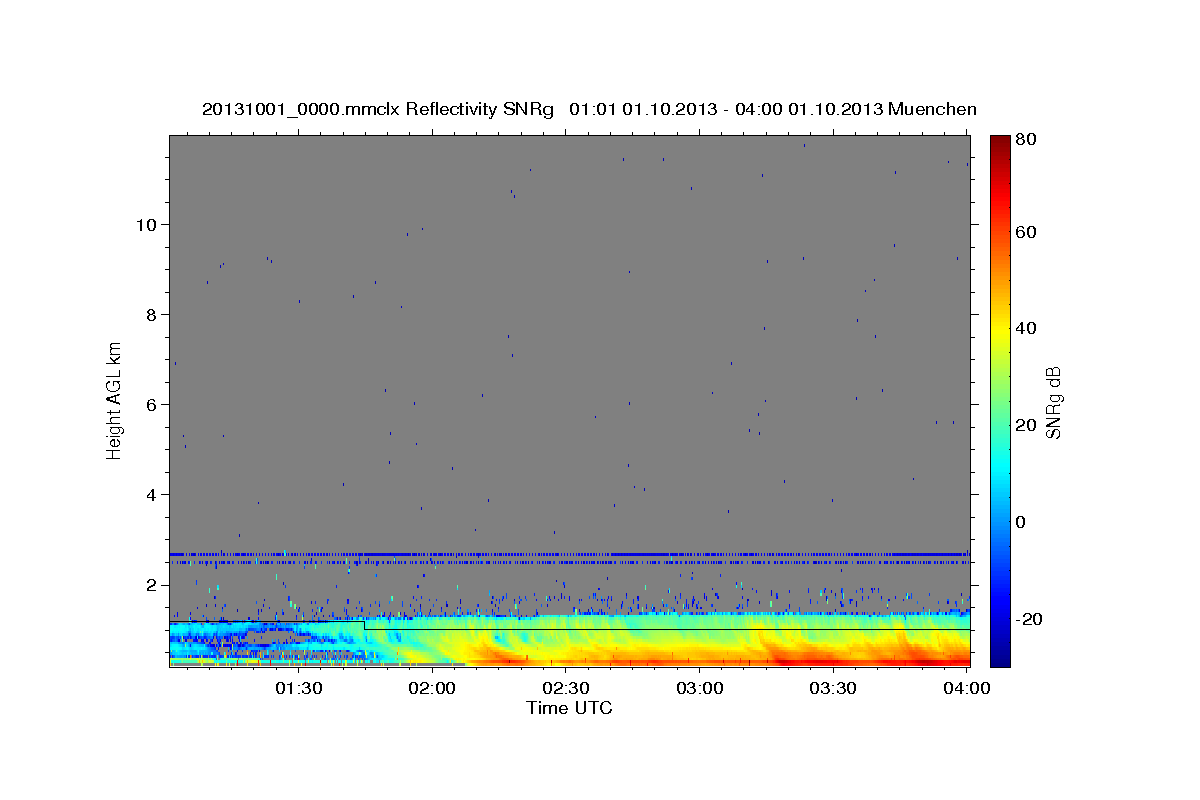Click the colorbar value -20
This screenshot has height=800, width=1200.
pos(1031,620)
